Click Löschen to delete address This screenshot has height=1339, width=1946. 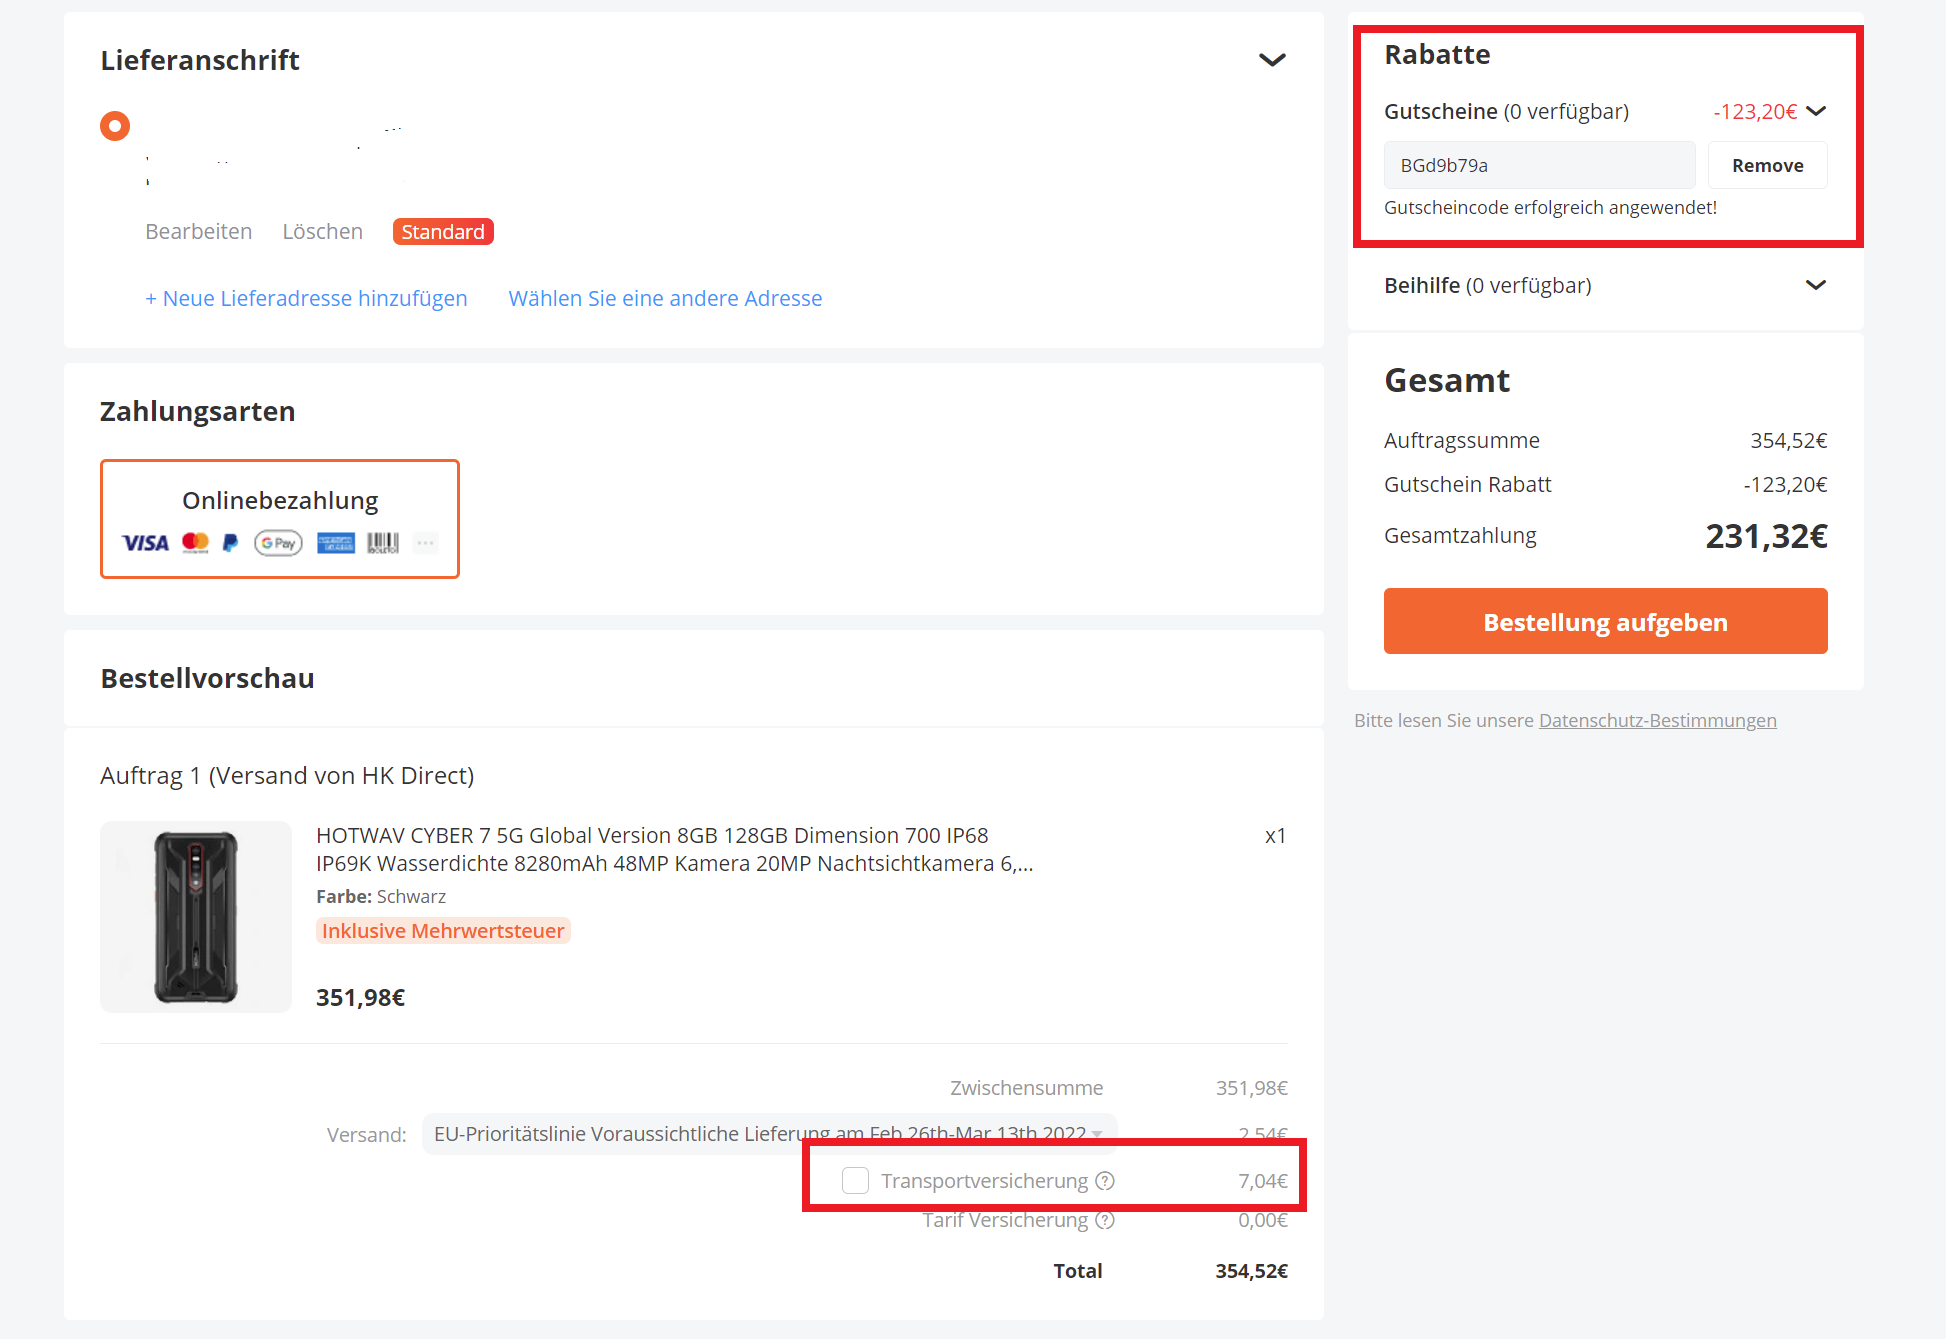[x=322, y=231]
